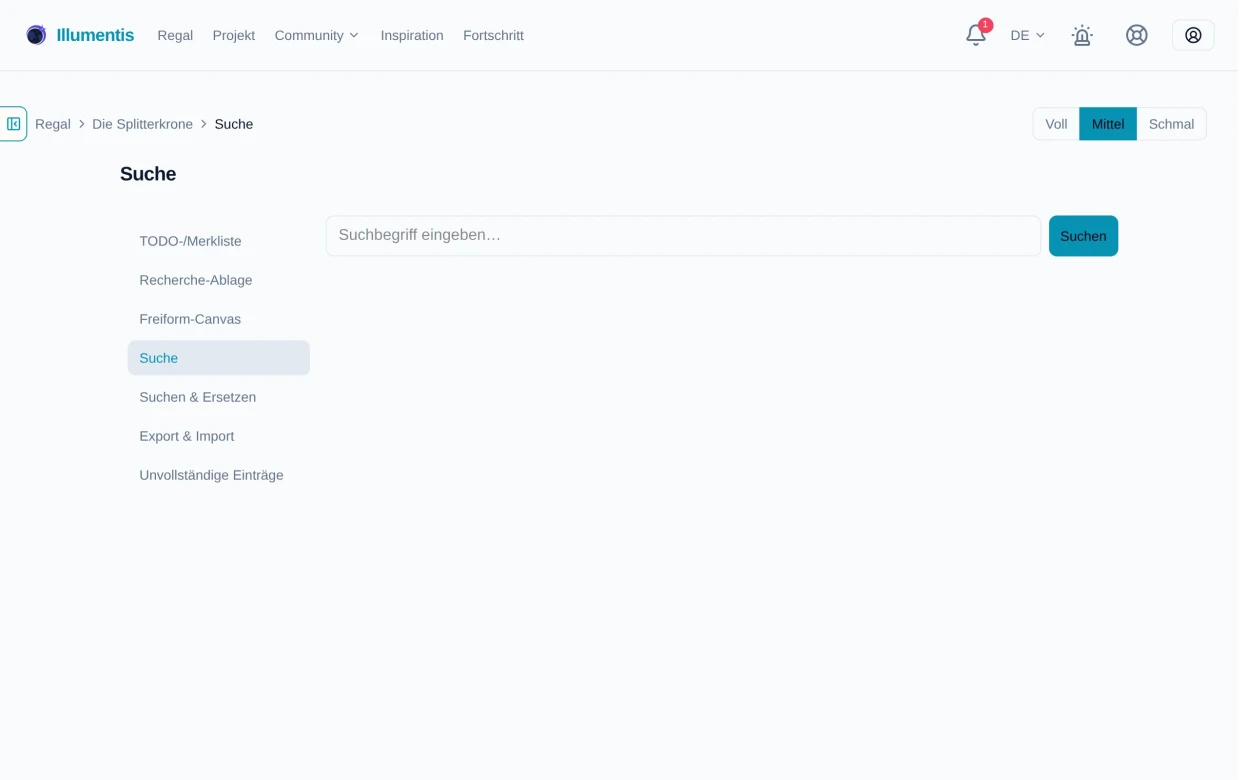1248x780 pixels.
Task: Collapse the sidebar panel icon
Action: point(13,124)
